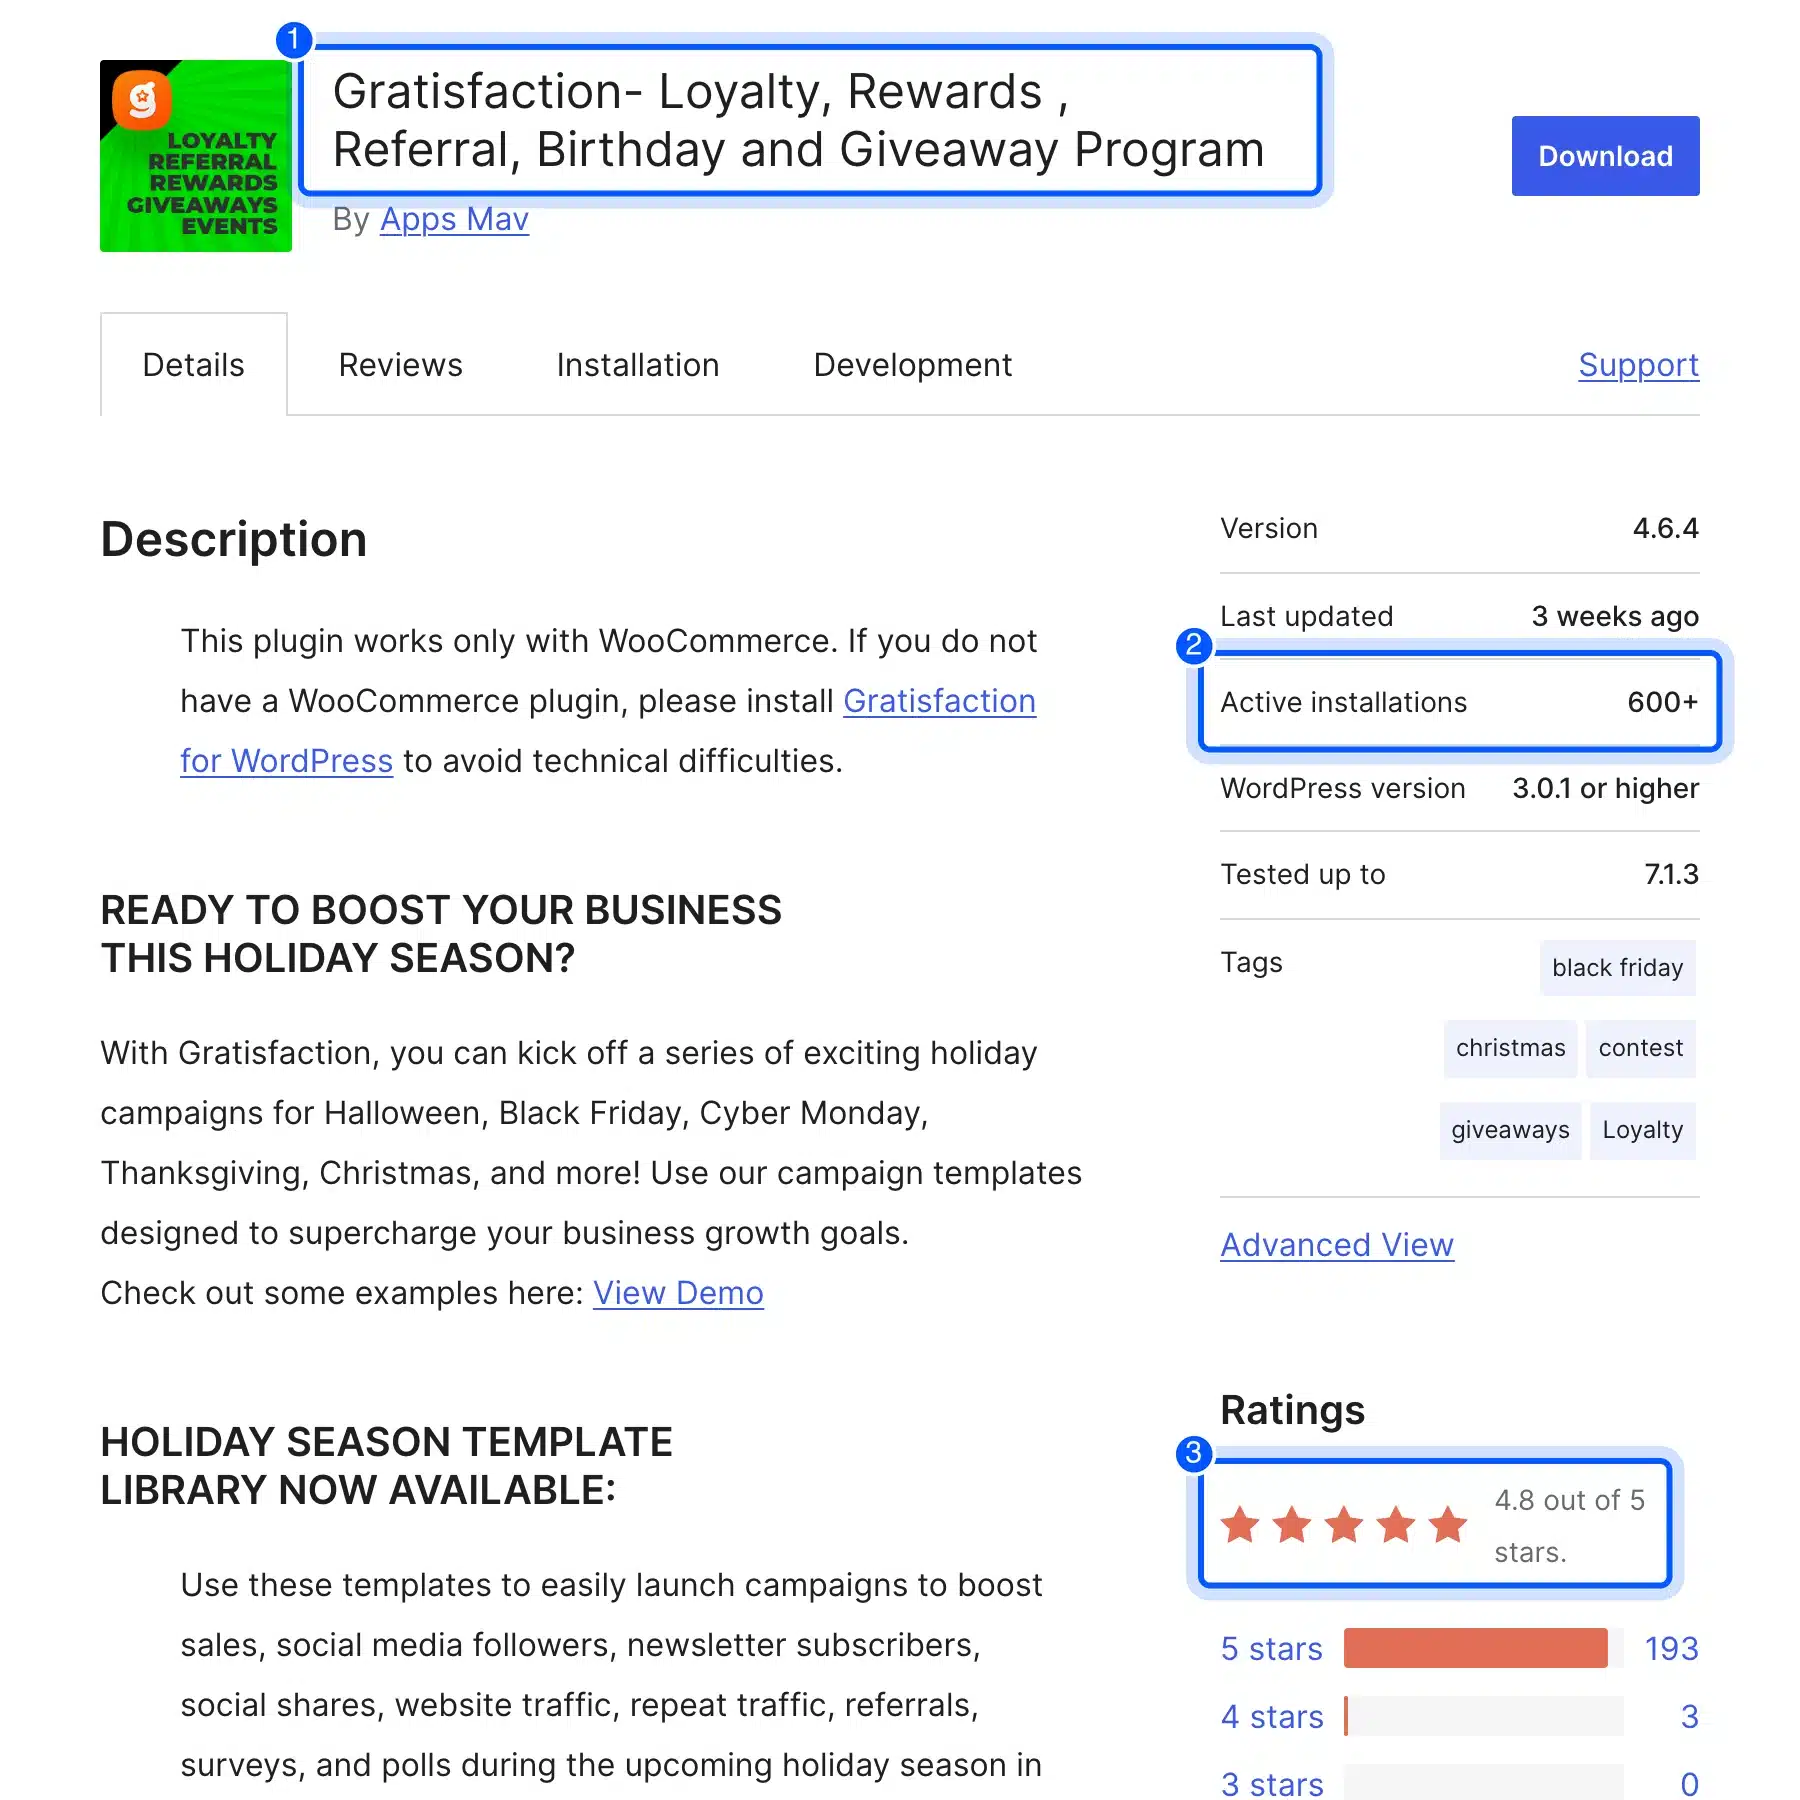Click the 4 stars rating bar
The width and height of the screenshot is (1800, 1800).
pyautogui.click(x=1484, y=1716)
